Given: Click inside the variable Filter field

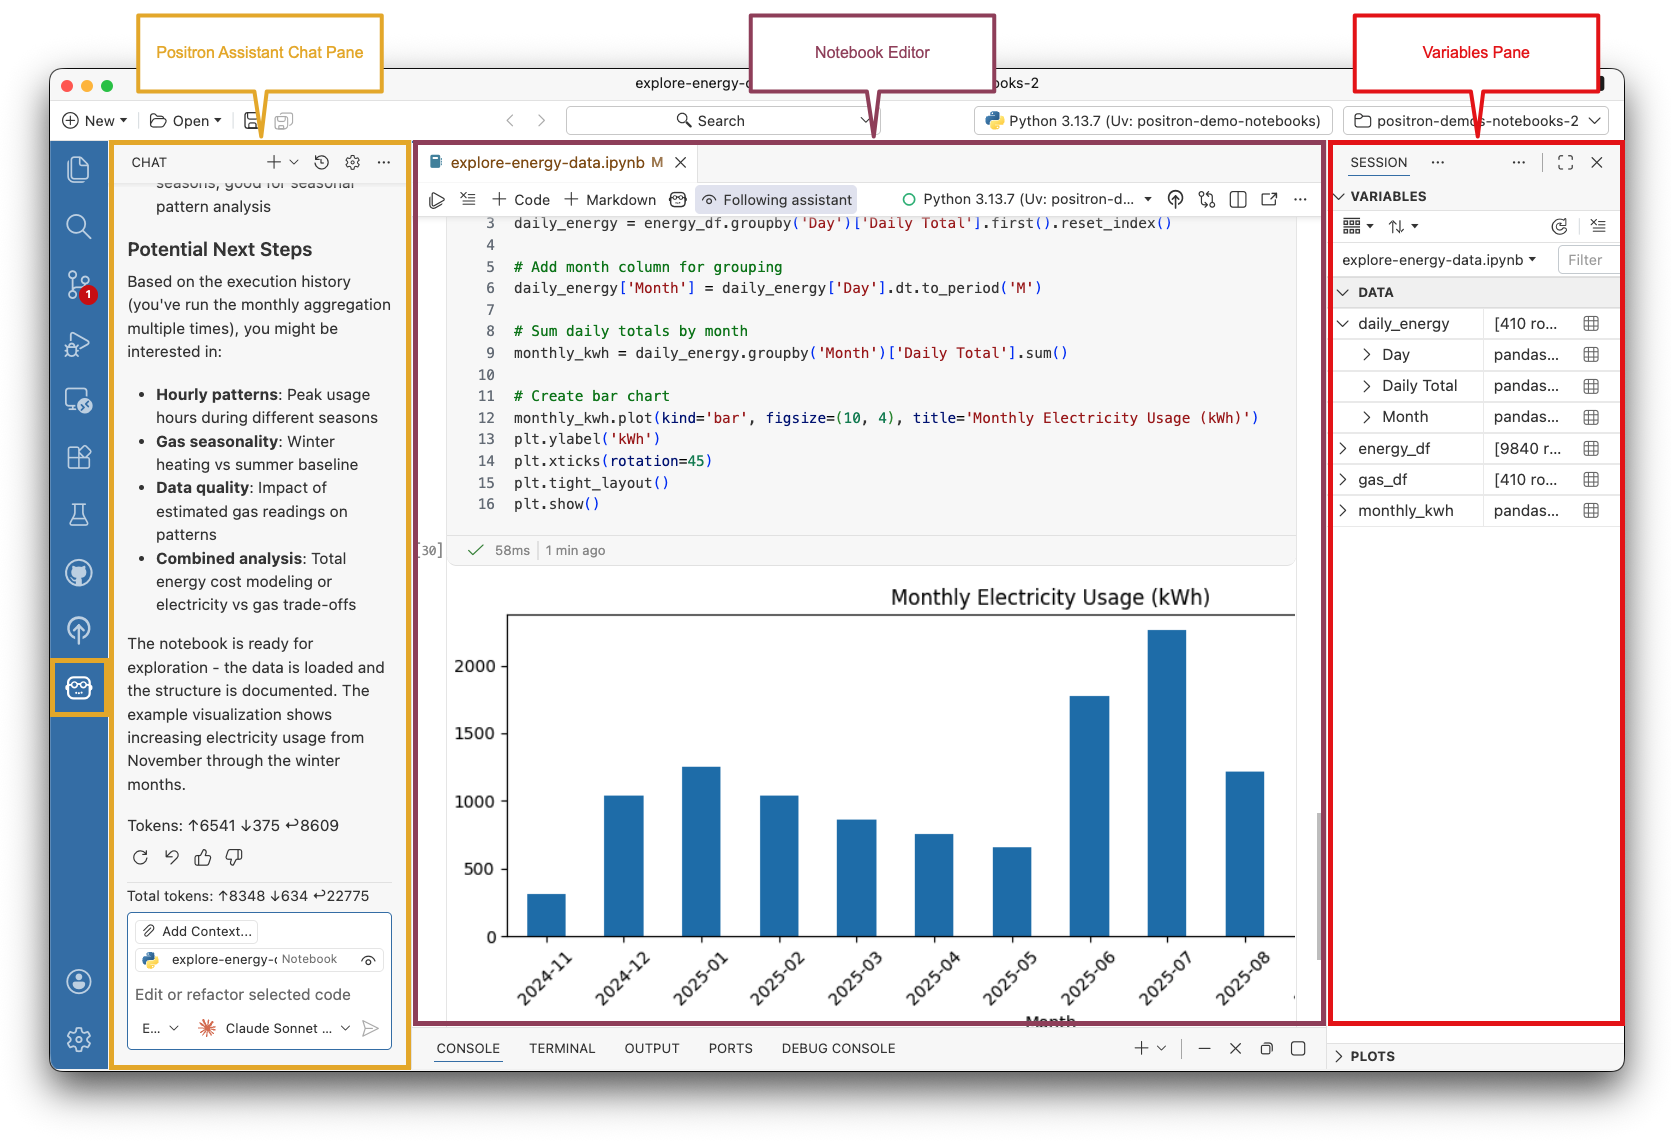Looking at the screenshot, I should [1587, 259].
